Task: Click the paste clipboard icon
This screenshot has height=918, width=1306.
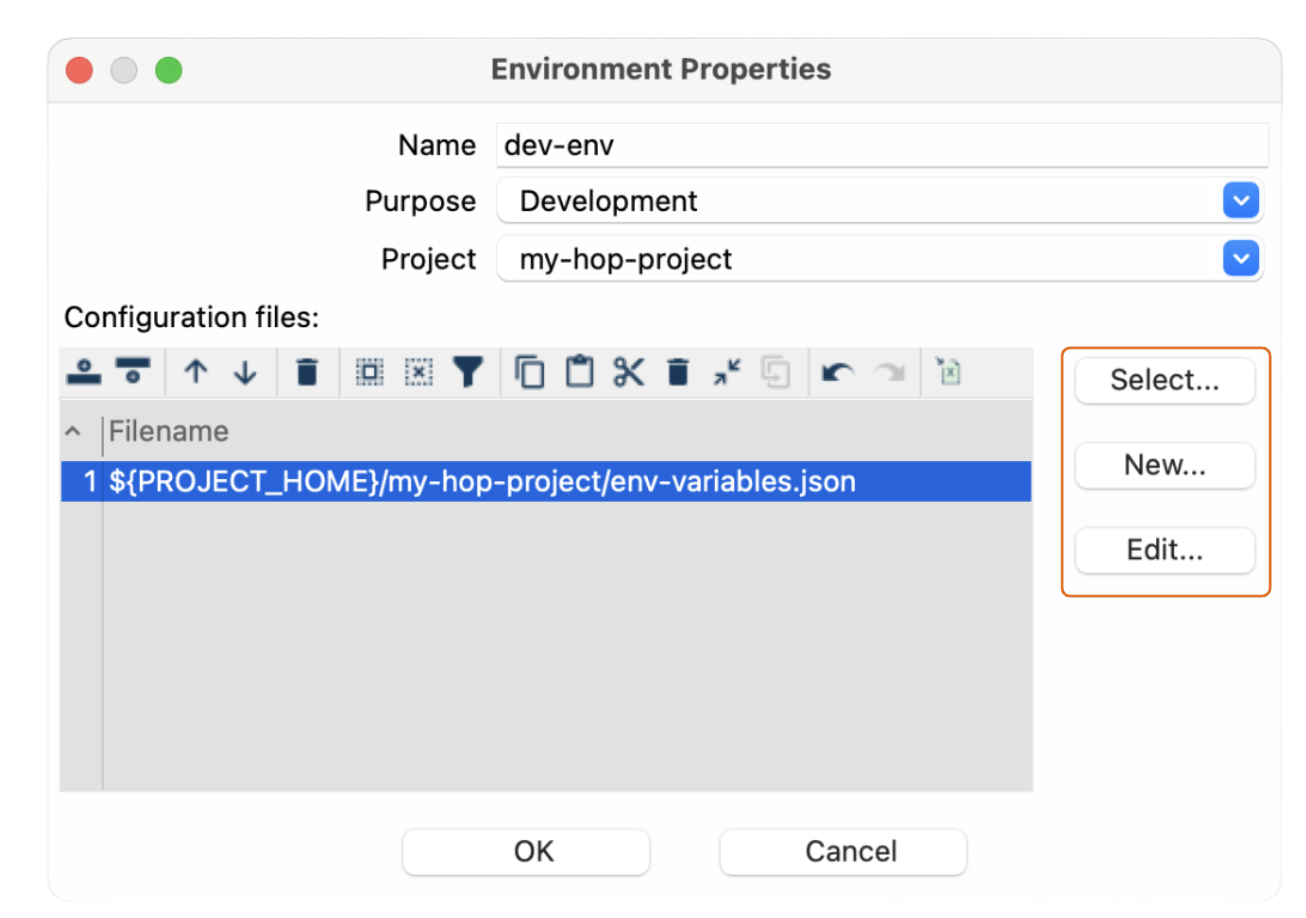Action: point(579,373)
